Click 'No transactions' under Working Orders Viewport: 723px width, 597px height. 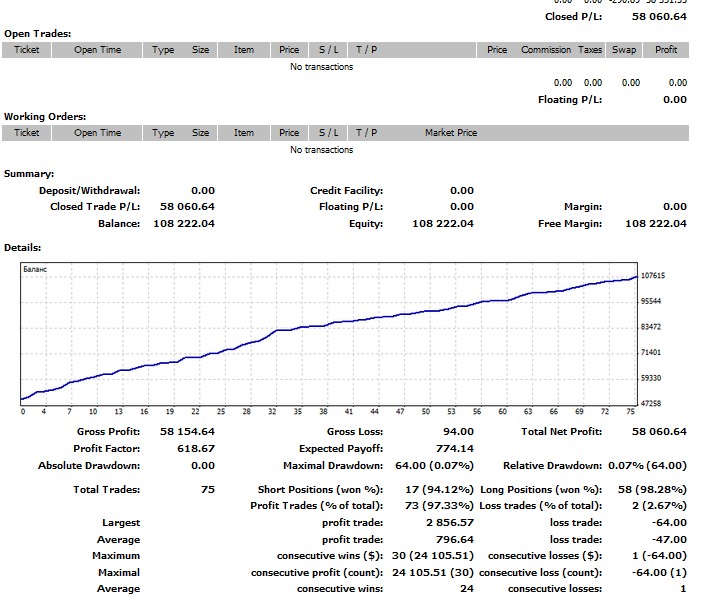(321, 150)
